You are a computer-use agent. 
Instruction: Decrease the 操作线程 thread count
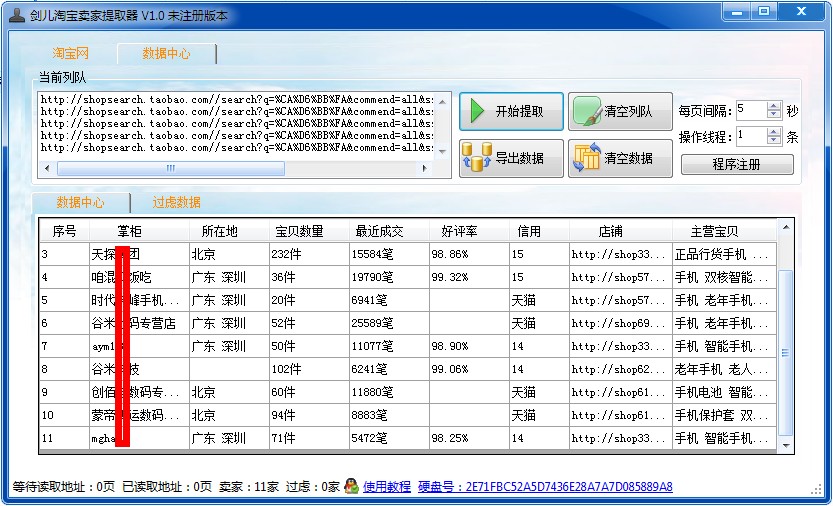tap(774, 141)
